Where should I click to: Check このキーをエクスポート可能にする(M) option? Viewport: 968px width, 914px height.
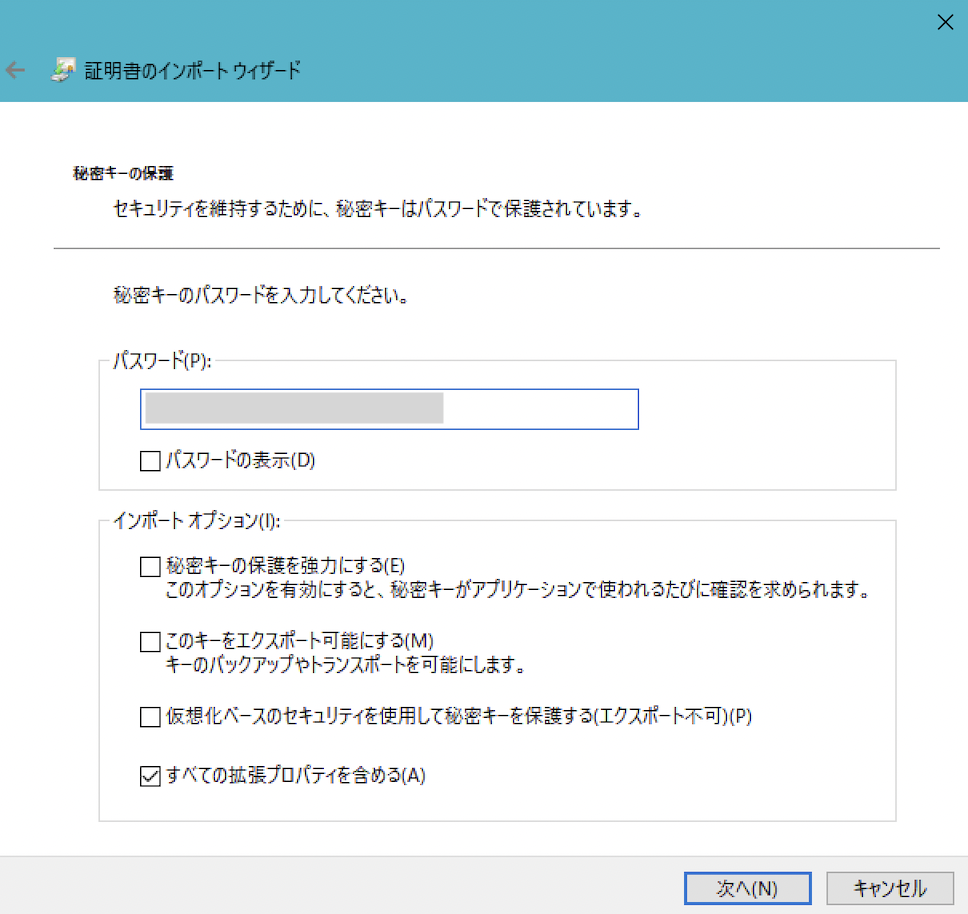click(150, 641)
